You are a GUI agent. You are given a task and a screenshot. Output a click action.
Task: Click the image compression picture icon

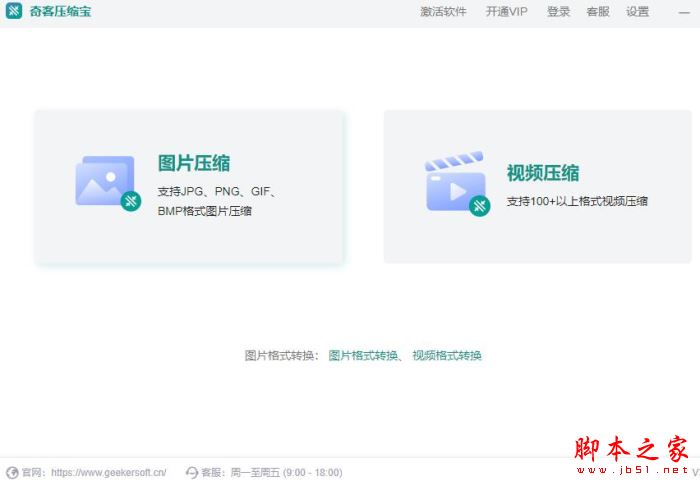pyautogui.click(x=103, y=181)
